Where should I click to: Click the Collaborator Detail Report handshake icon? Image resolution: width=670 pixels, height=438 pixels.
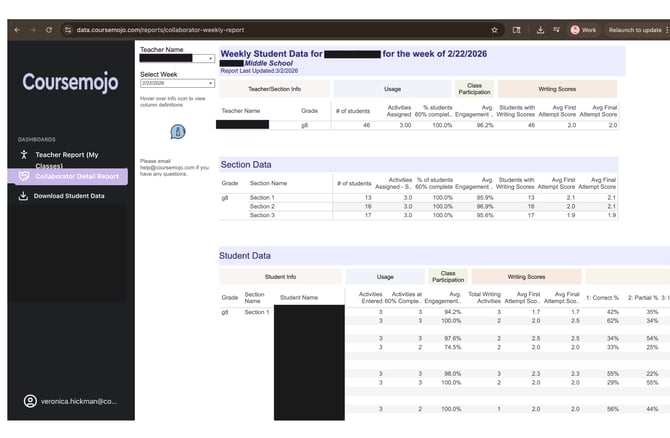coord(24,176)
